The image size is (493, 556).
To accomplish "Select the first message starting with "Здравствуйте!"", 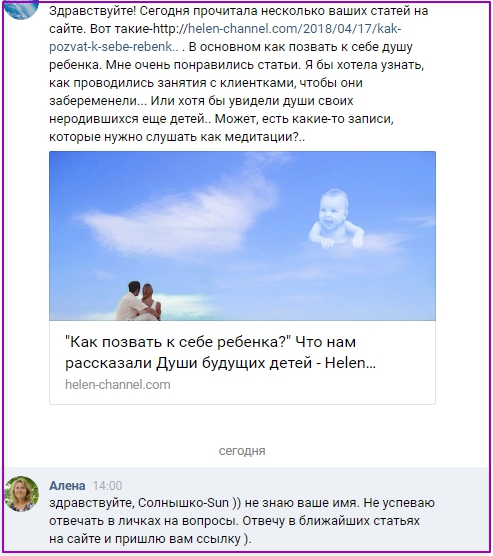I will point(239,74).
